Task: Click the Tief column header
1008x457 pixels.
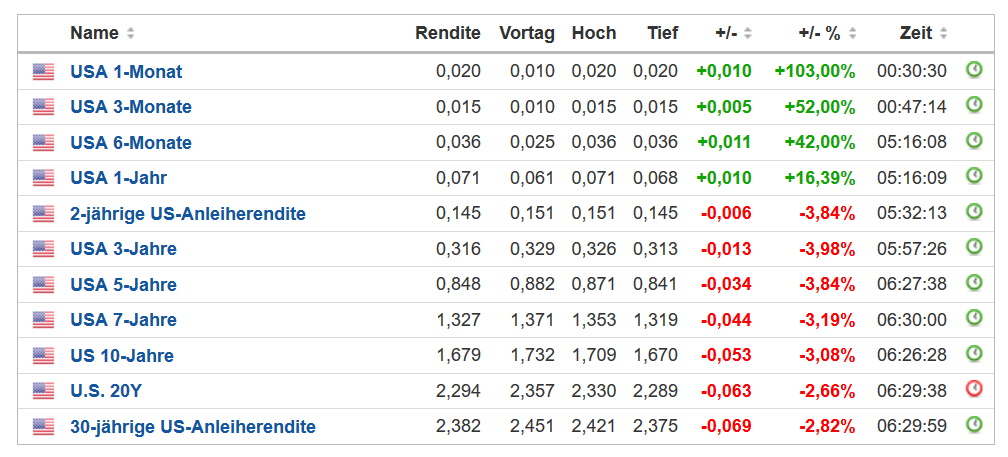Action: click(662, 33)
